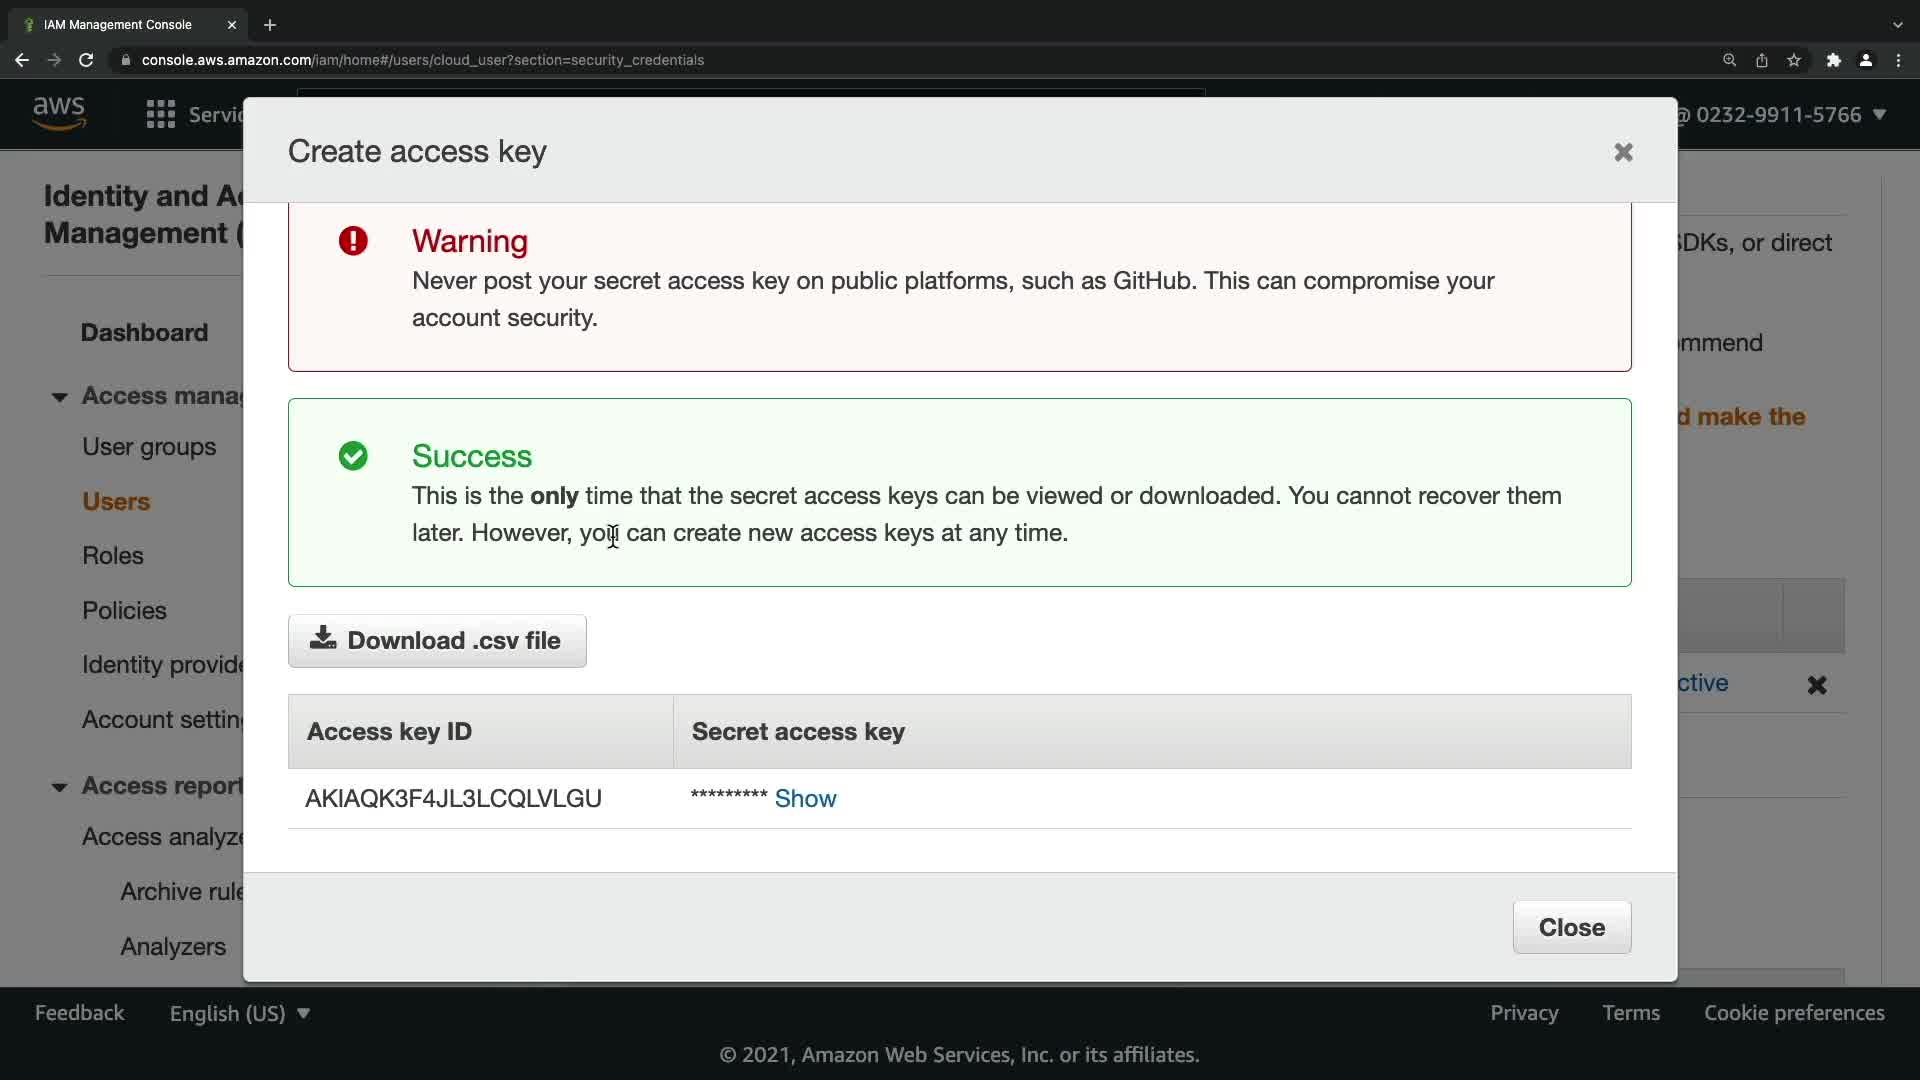The height and width of the screenshot is (1080, 1920).
Task: Open the Roles sidebar item
Action: 113,556
